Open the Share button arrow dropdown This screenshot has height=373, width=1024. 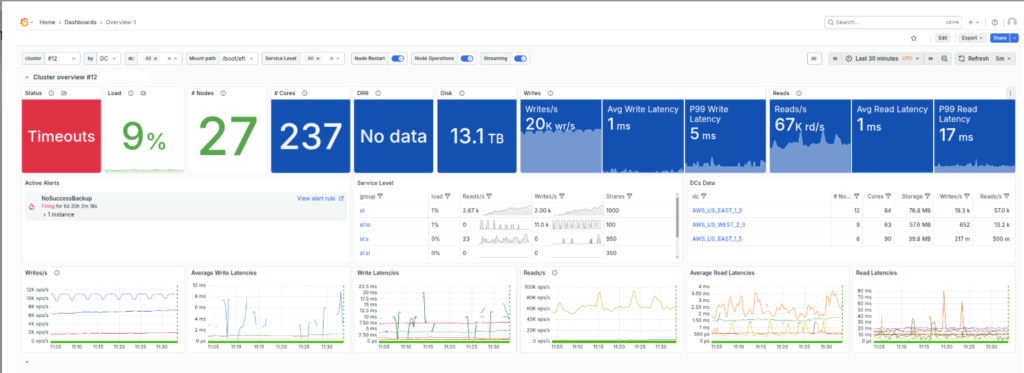[1014, 39]
